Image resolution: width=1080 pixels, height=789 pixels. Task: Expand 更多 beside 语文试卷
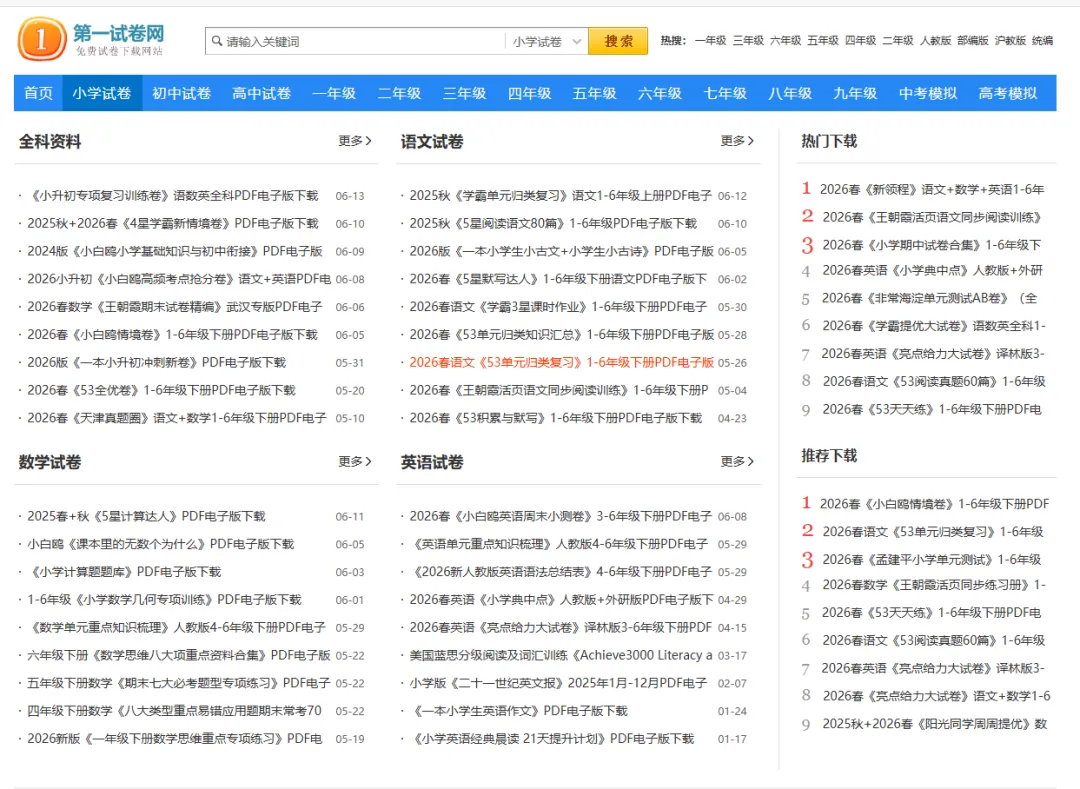coord(737,140)
